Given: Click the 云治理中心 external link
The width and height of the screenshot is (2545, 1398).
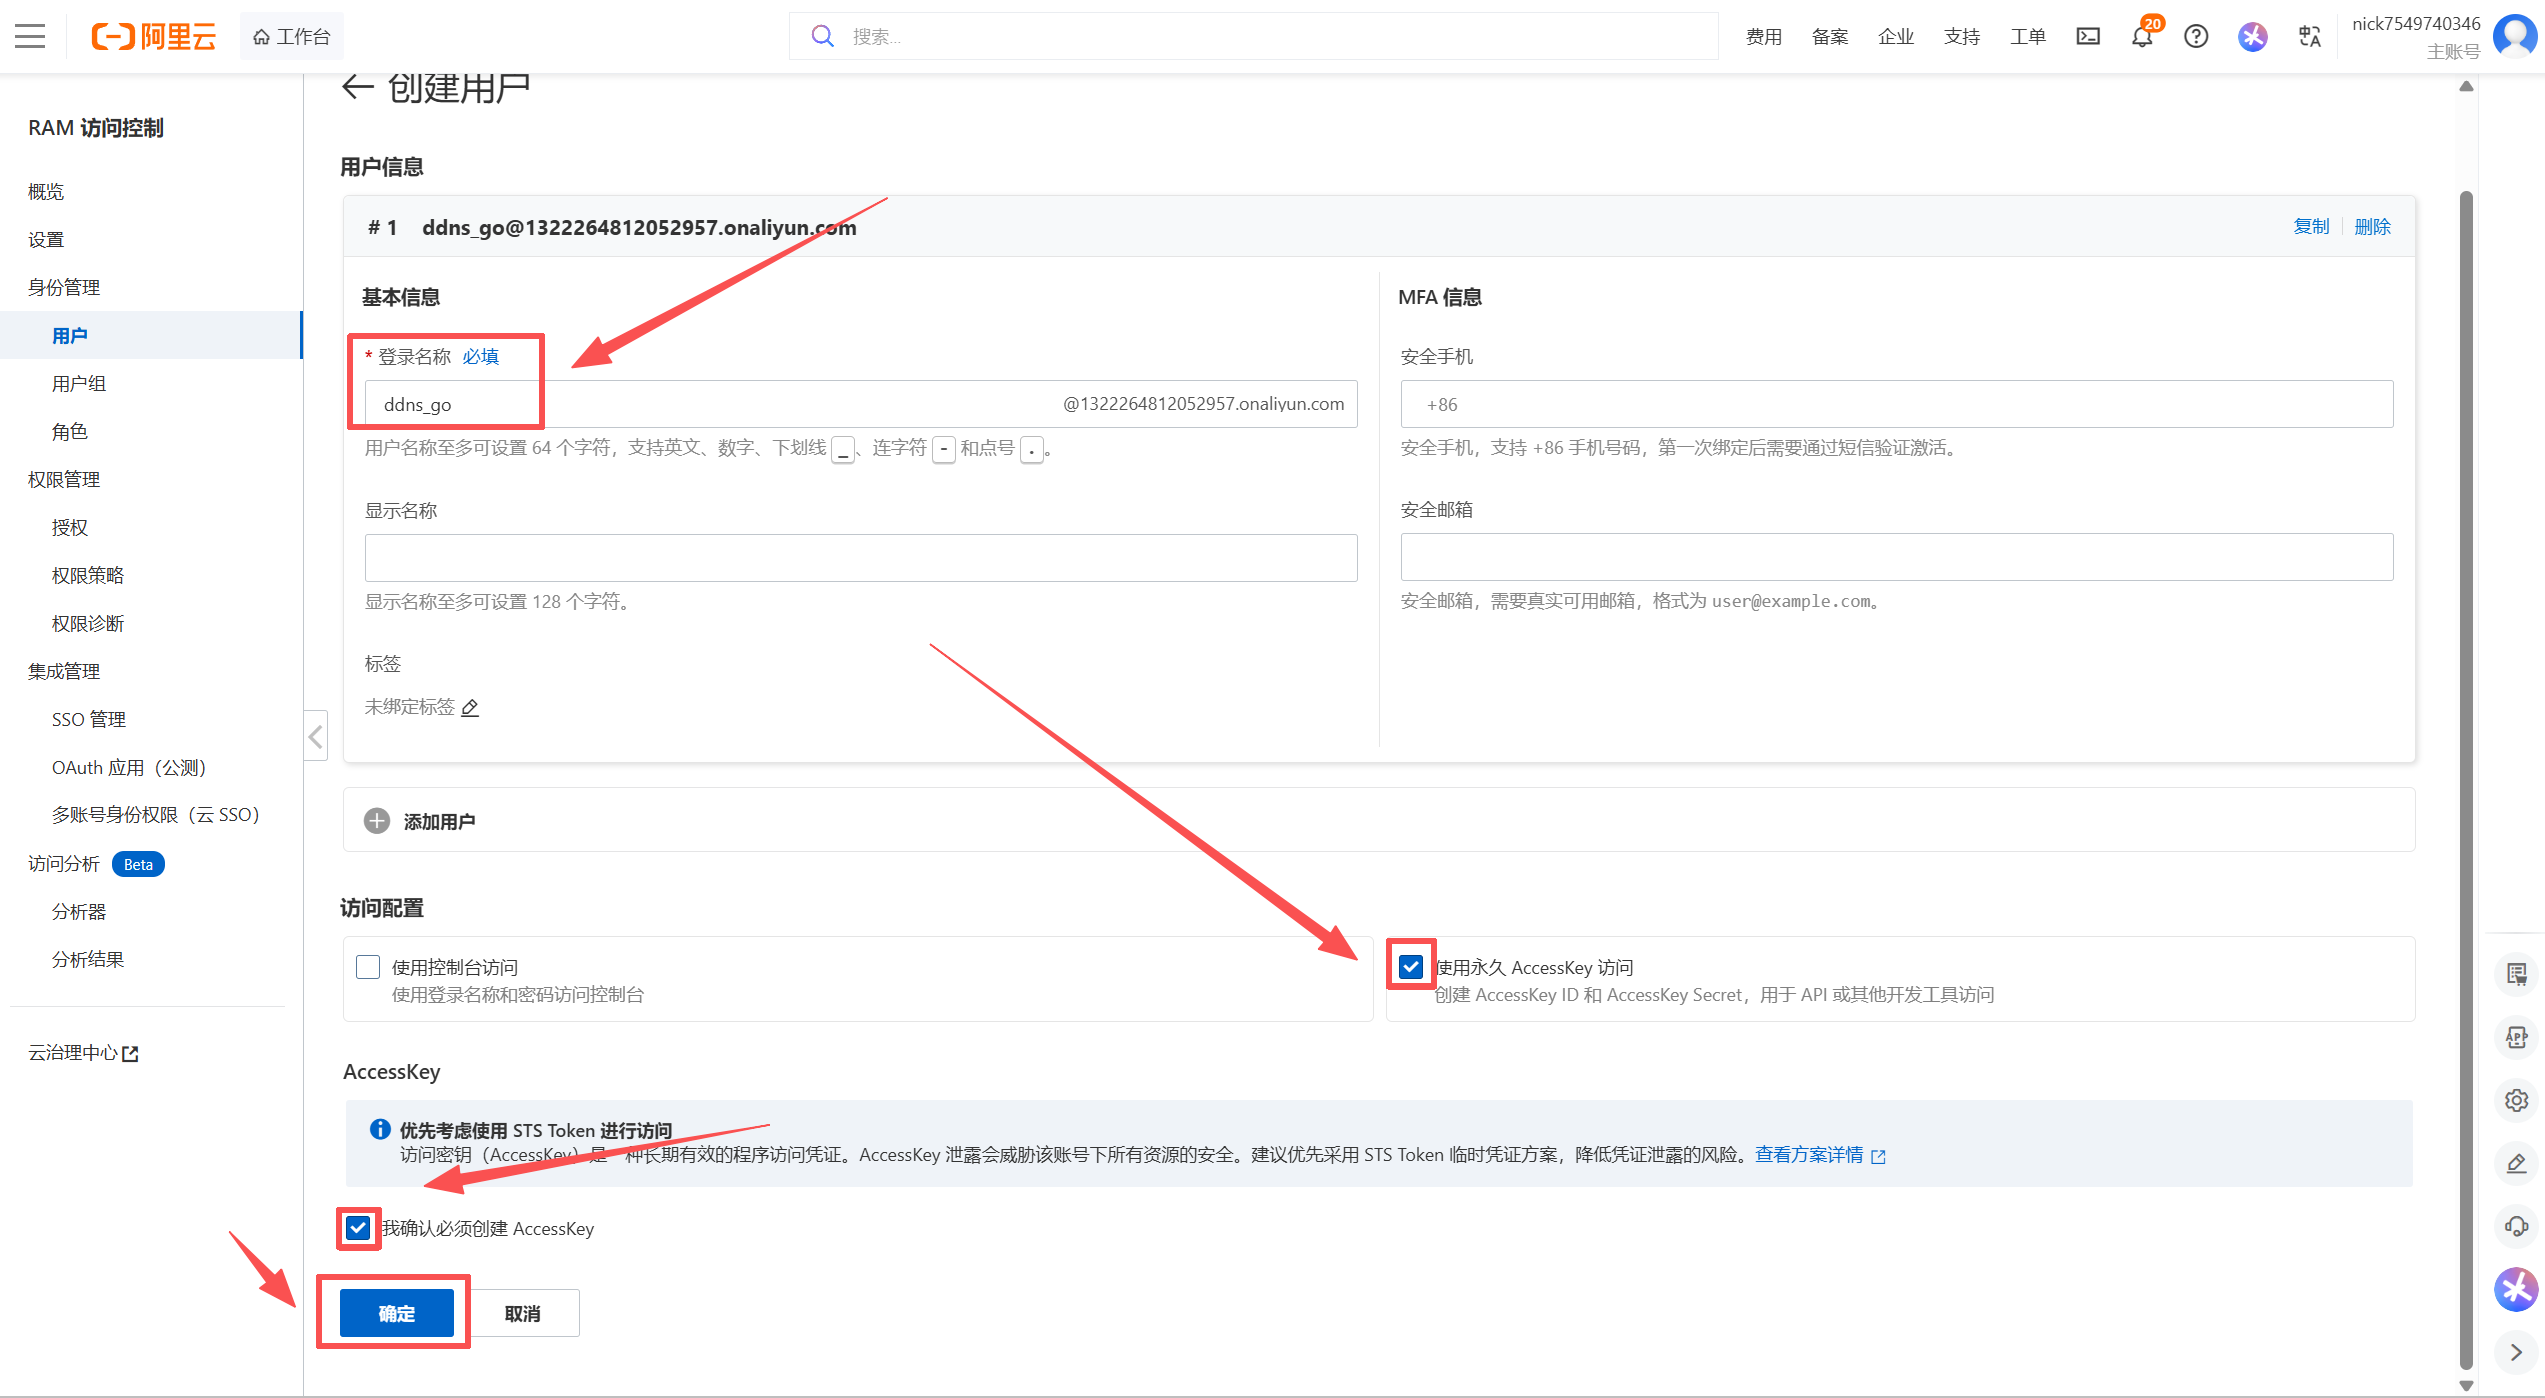Looking at the screenshot, I should pyautogui.click(x=83, y=1053).
